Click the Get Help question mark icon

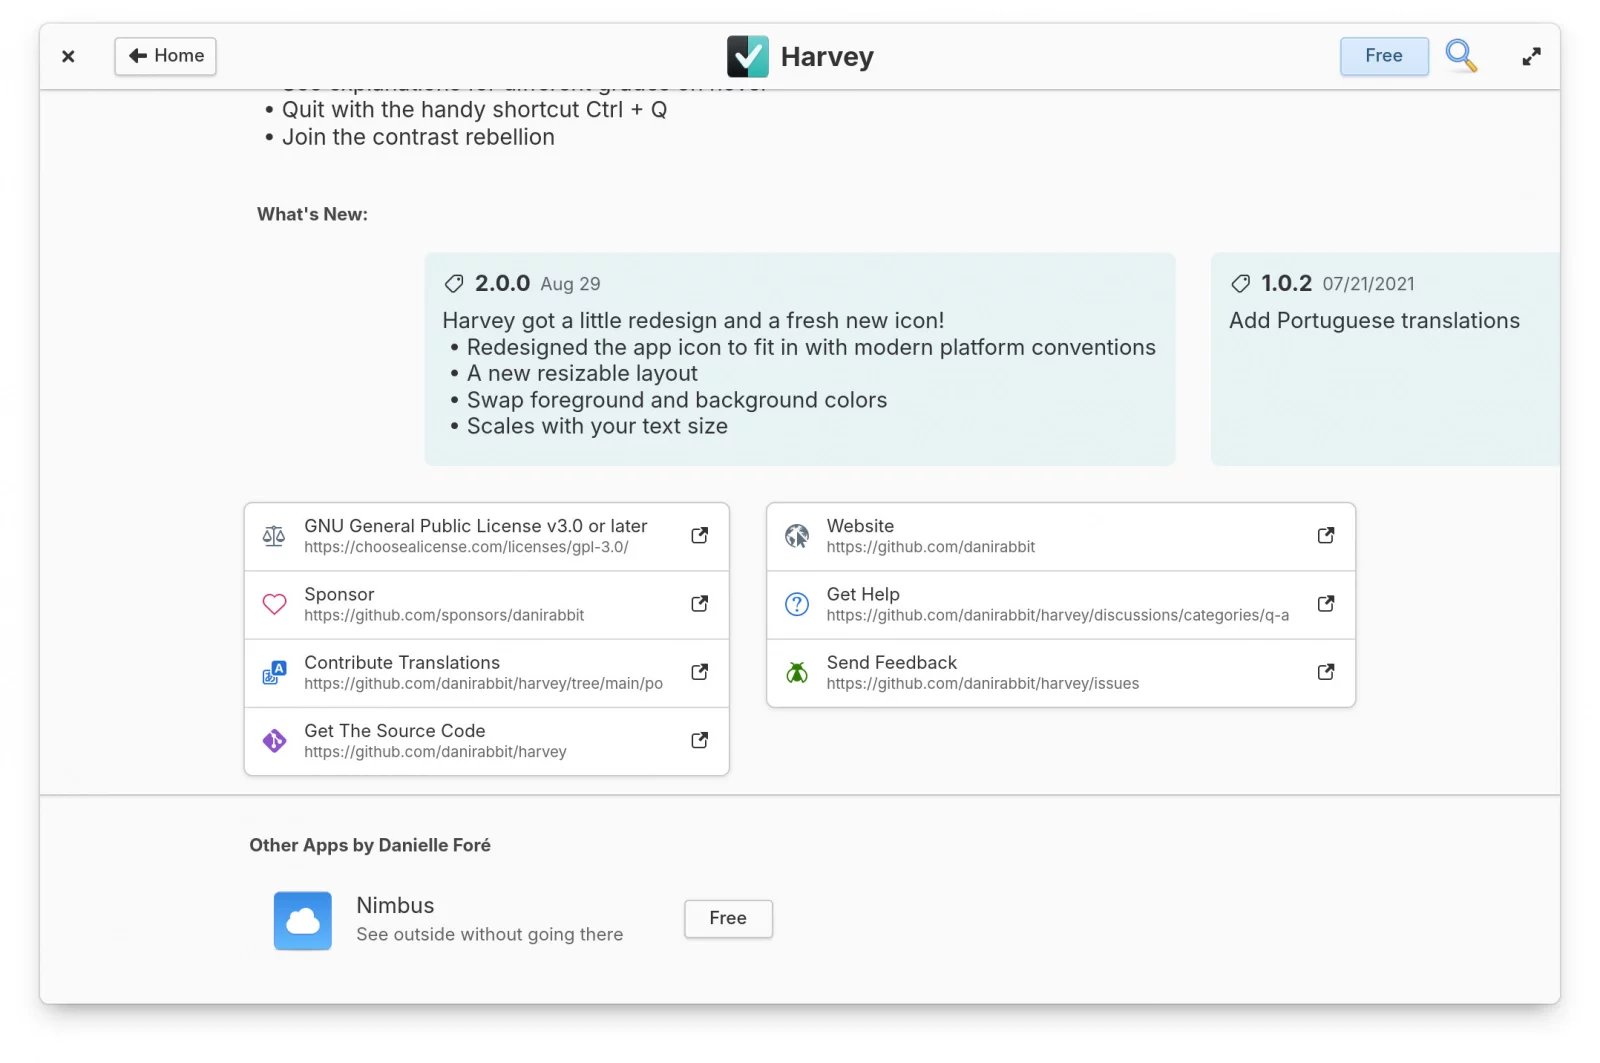point(797,604)
